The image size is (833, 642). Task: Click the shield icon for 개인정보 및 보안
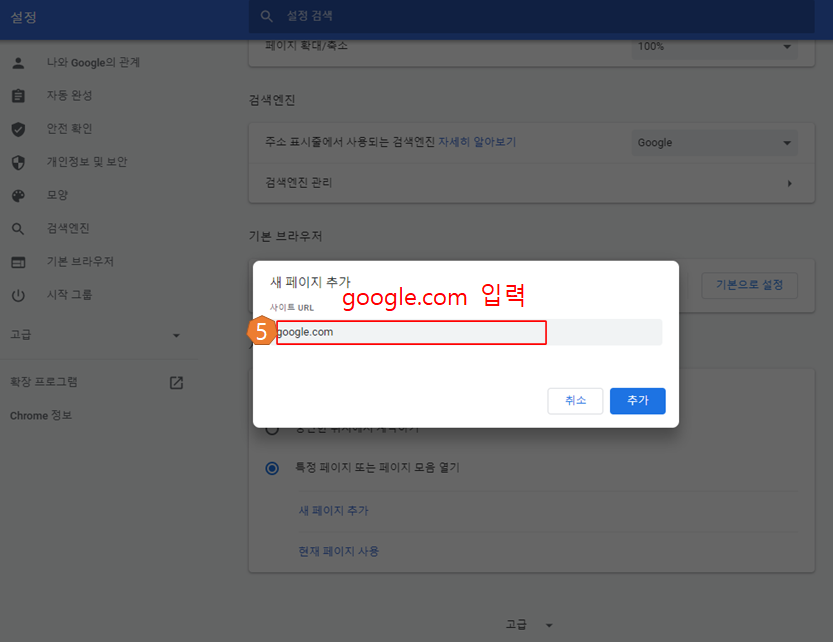18,163
